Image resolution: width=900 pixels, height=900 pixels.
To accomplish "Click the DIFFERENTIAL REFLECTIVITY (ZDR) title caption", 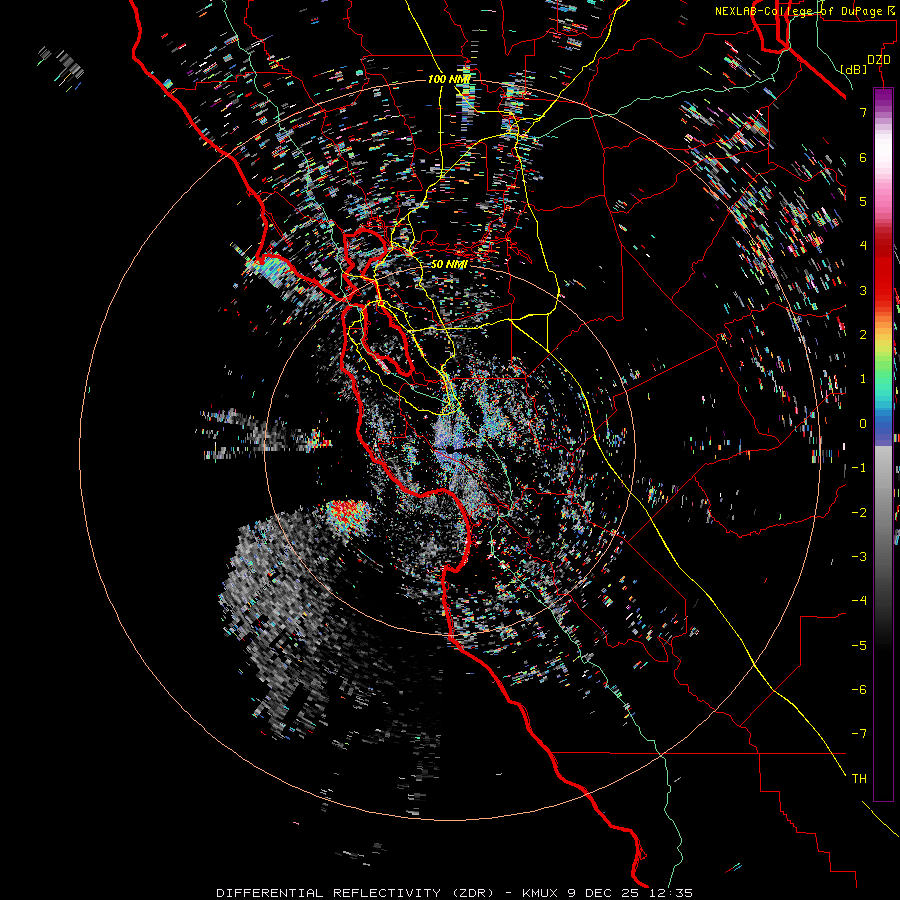I will point(454,893).
